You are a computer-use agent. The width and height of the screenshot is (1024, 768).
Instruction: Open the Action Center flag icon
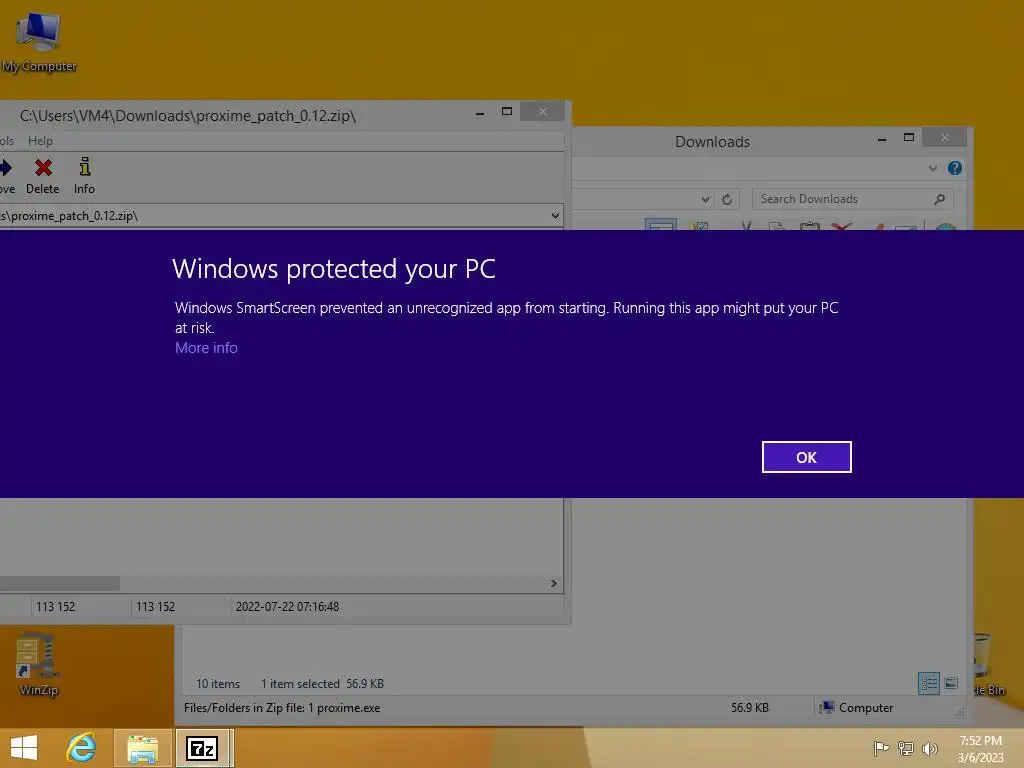point(881,748)
